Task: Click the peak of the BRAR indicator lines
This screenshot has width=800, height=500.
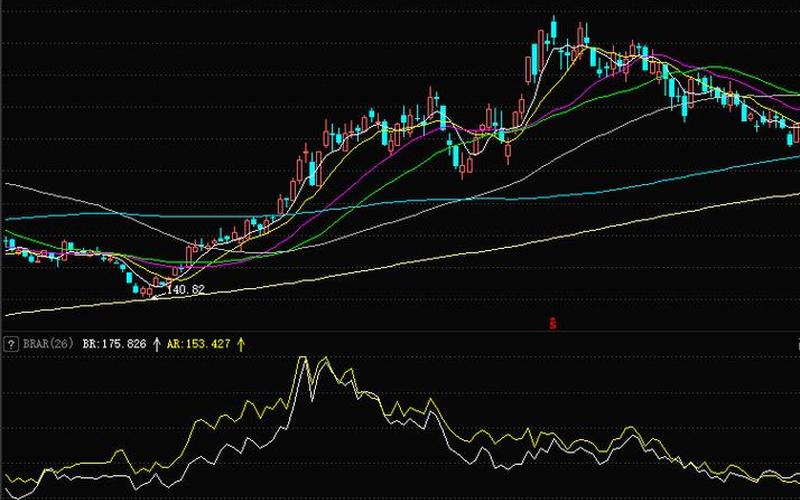Action: pos(302,360)
